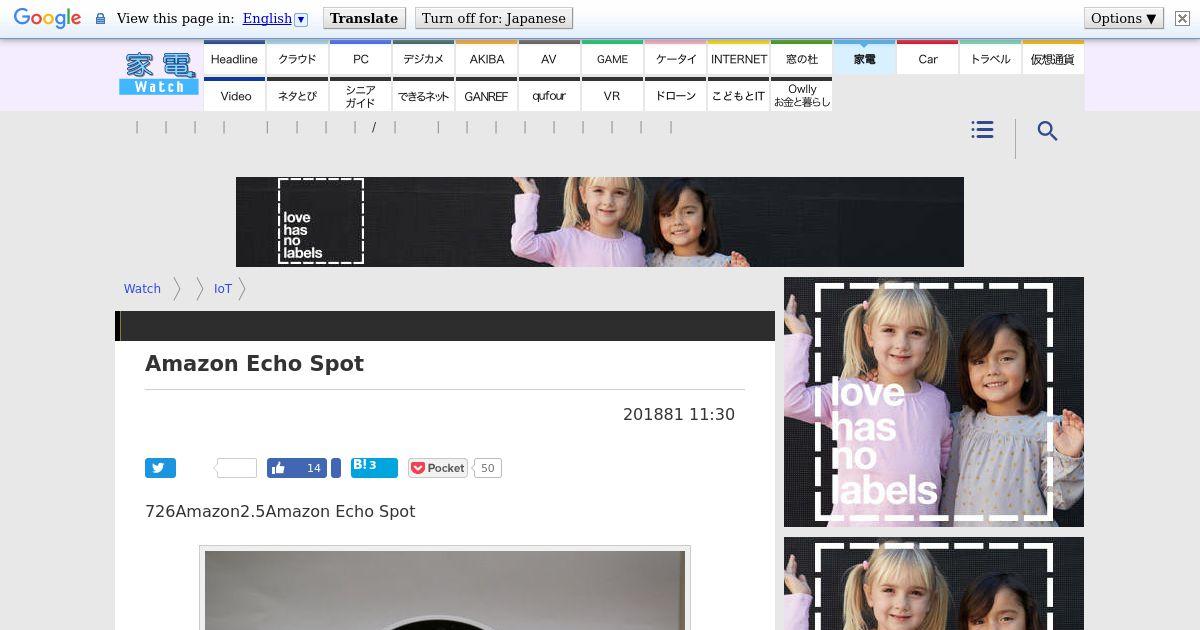Click the magnifier search icon
1200x630 pixels.
pyautogui.click(x=1047, y=131)
